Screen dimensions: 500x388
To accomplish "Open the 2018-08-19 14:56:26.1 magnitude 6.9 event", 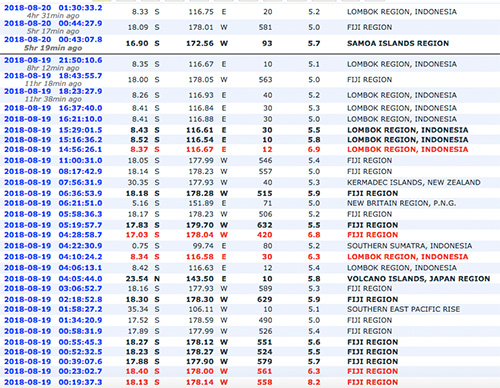I will pos(53,149).
